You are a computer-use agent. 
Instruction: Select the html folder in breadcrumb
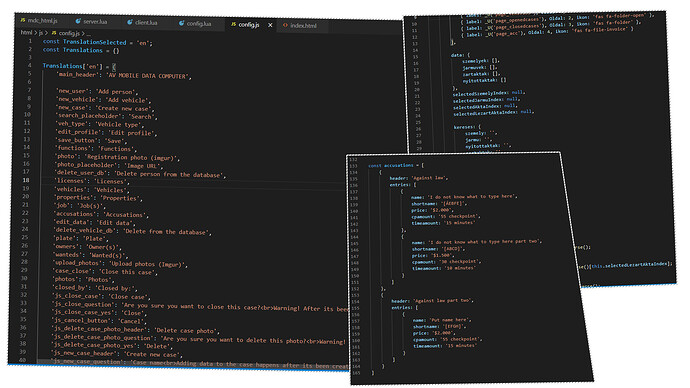(26, 32)
